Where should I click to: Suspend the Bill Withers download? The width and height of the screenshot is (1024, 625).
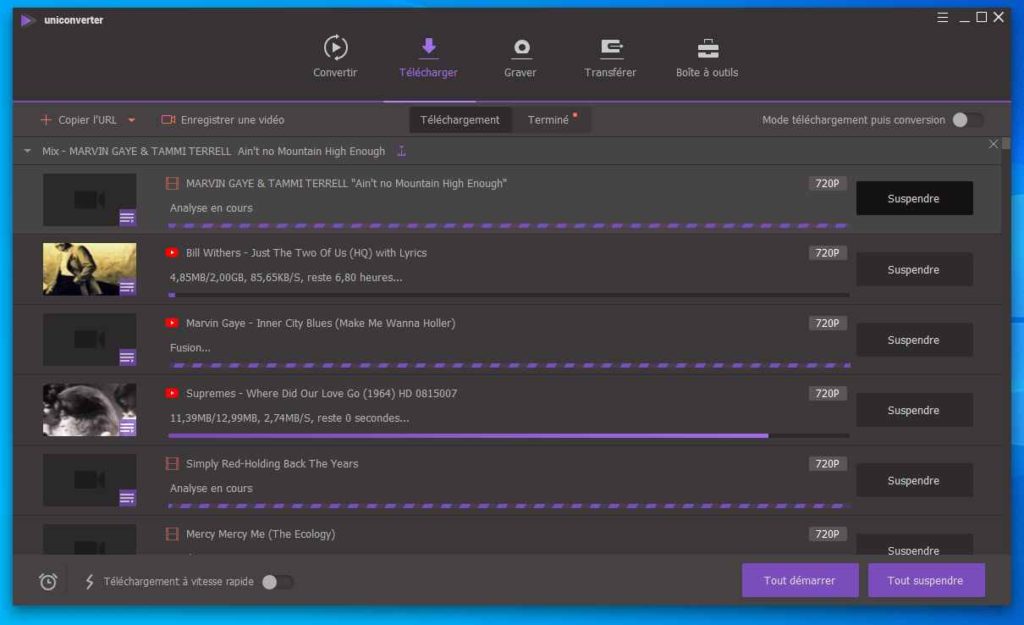point(914,270)
